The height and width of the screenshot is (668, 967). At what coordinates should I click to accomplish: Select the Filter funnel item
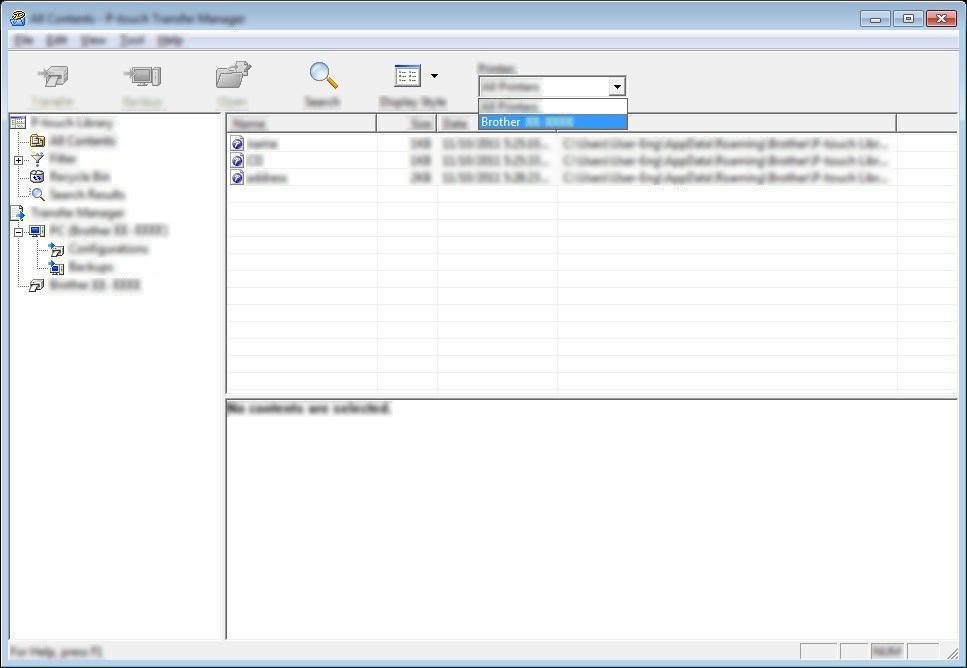pos(38,159)
